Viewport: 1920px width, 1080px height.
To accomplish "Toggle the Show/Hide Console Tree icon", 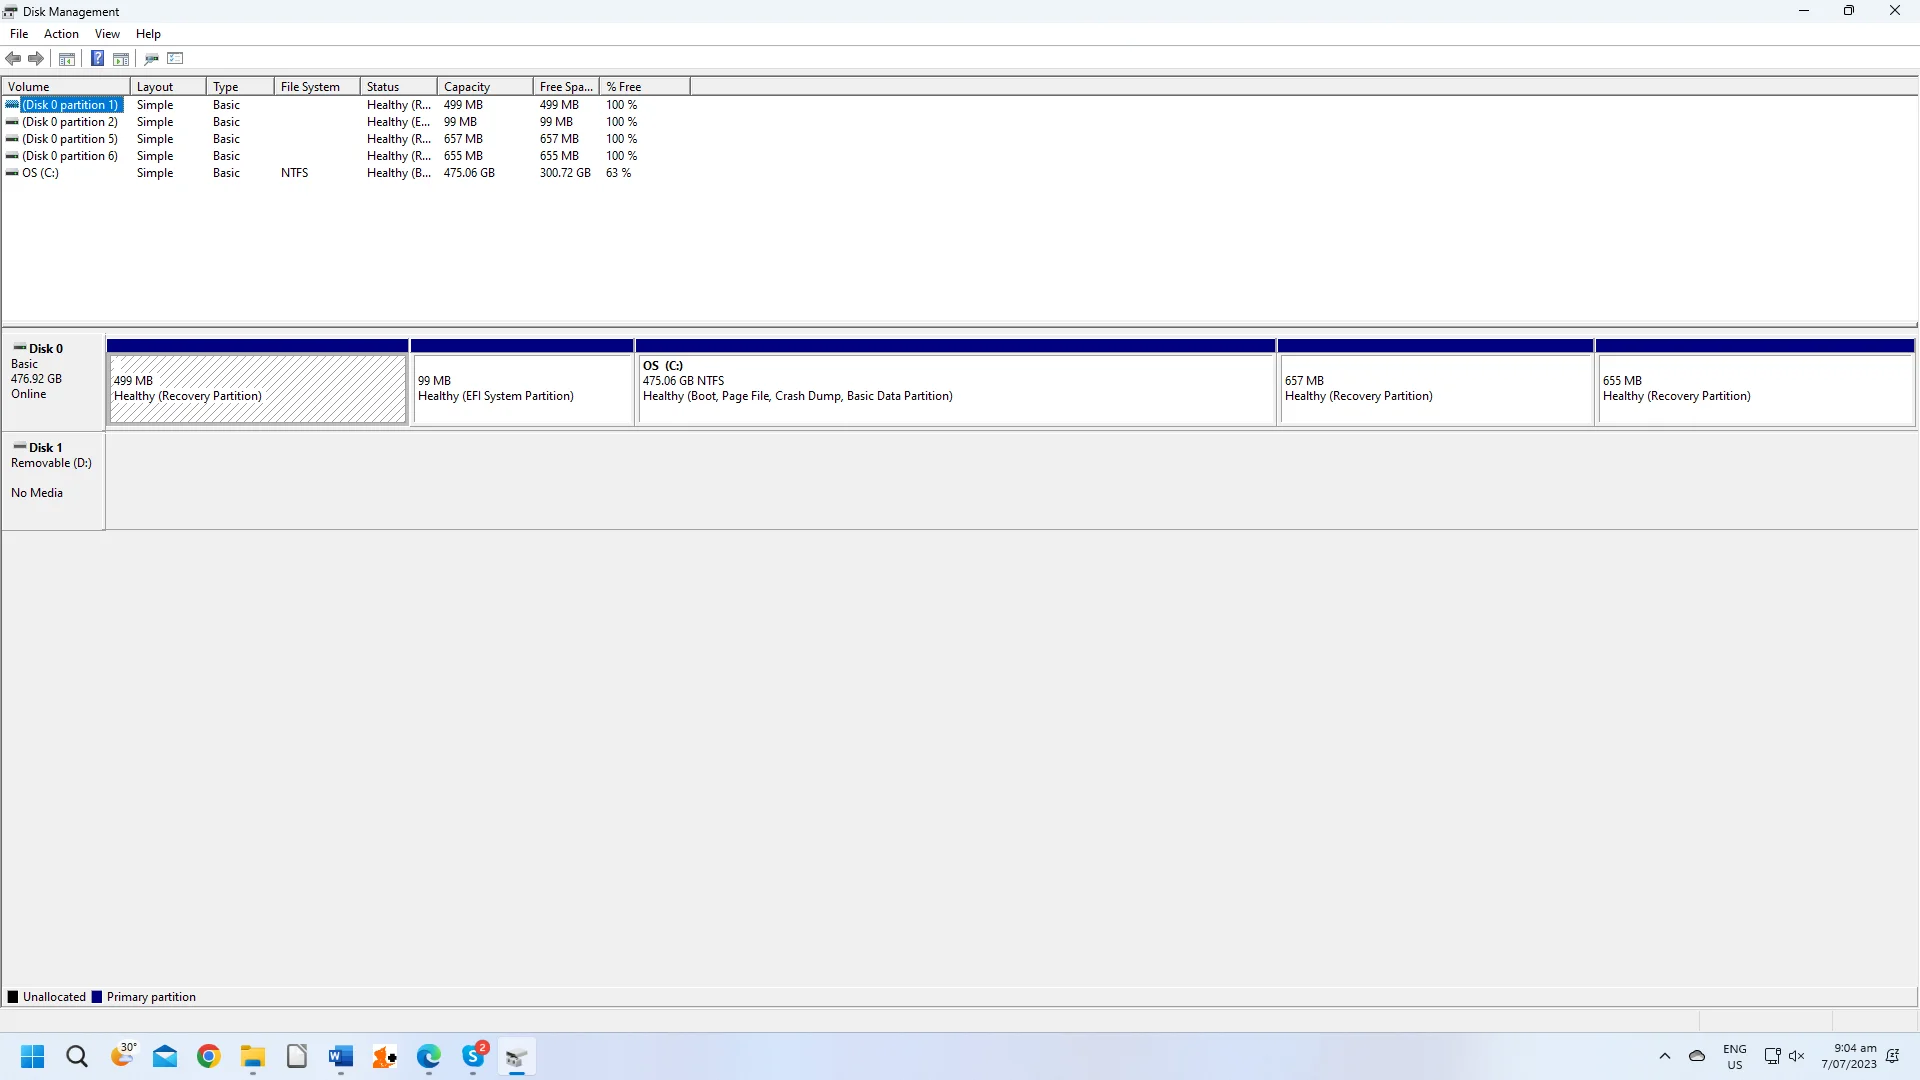I will [67, 59].
